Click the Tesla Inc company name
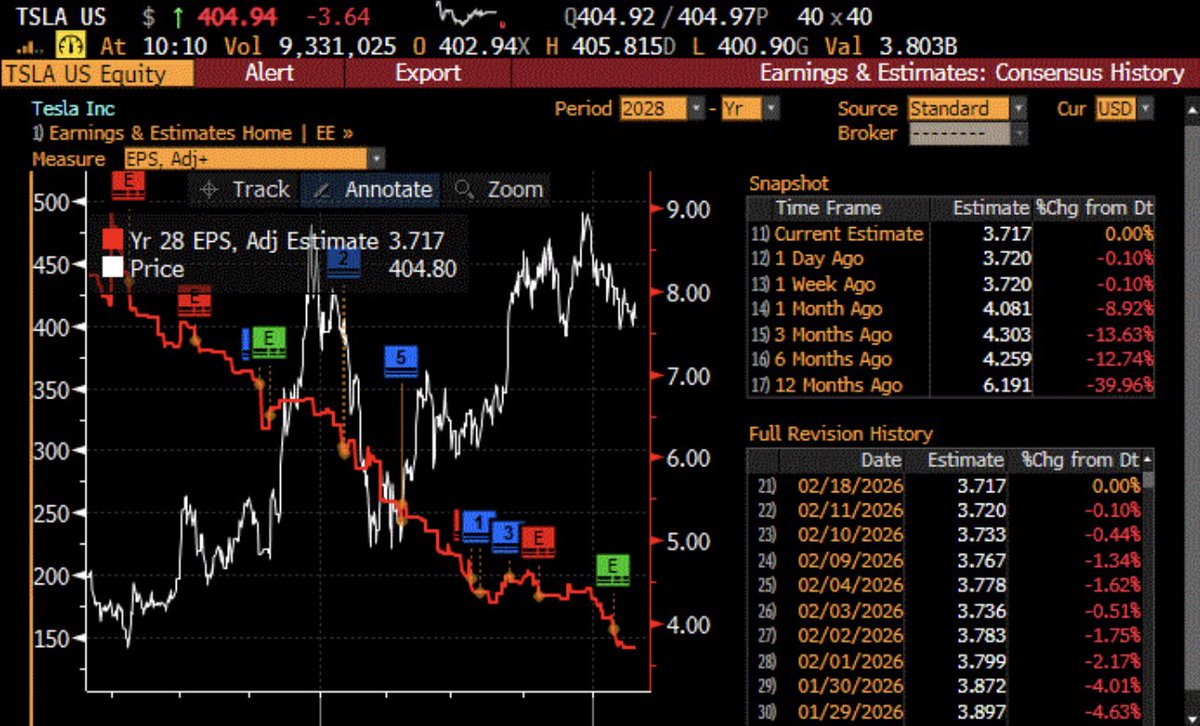This screenshot has width=1200, height=726. coord(73,108)
